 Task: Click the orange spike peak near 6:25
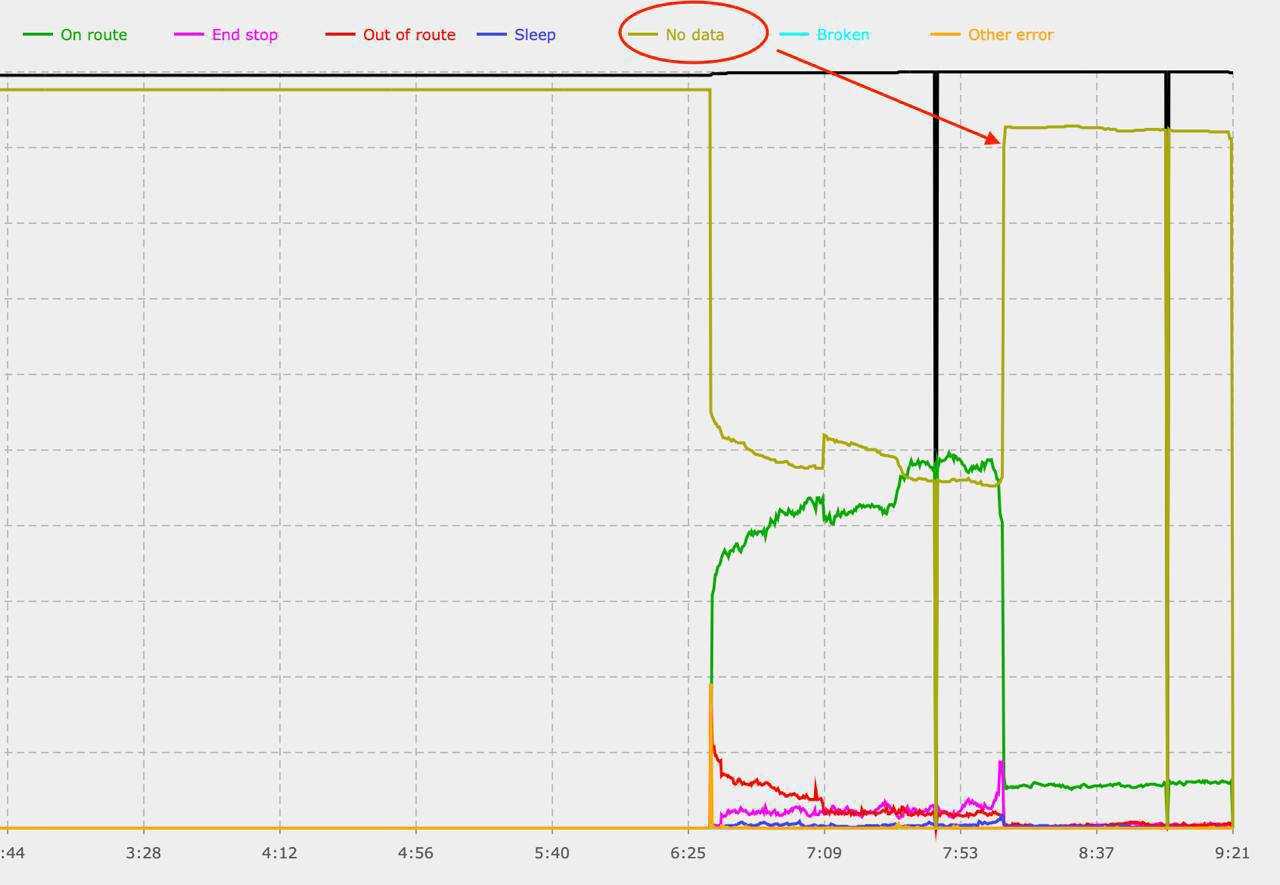(x=710, y=686)
